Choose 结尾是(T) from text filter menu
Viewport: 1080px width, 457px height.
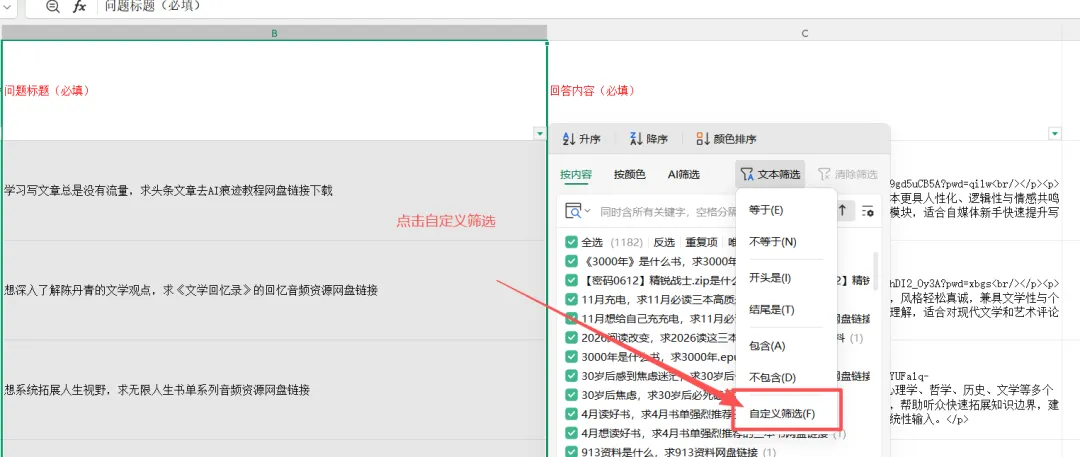(x=786, y=310)
